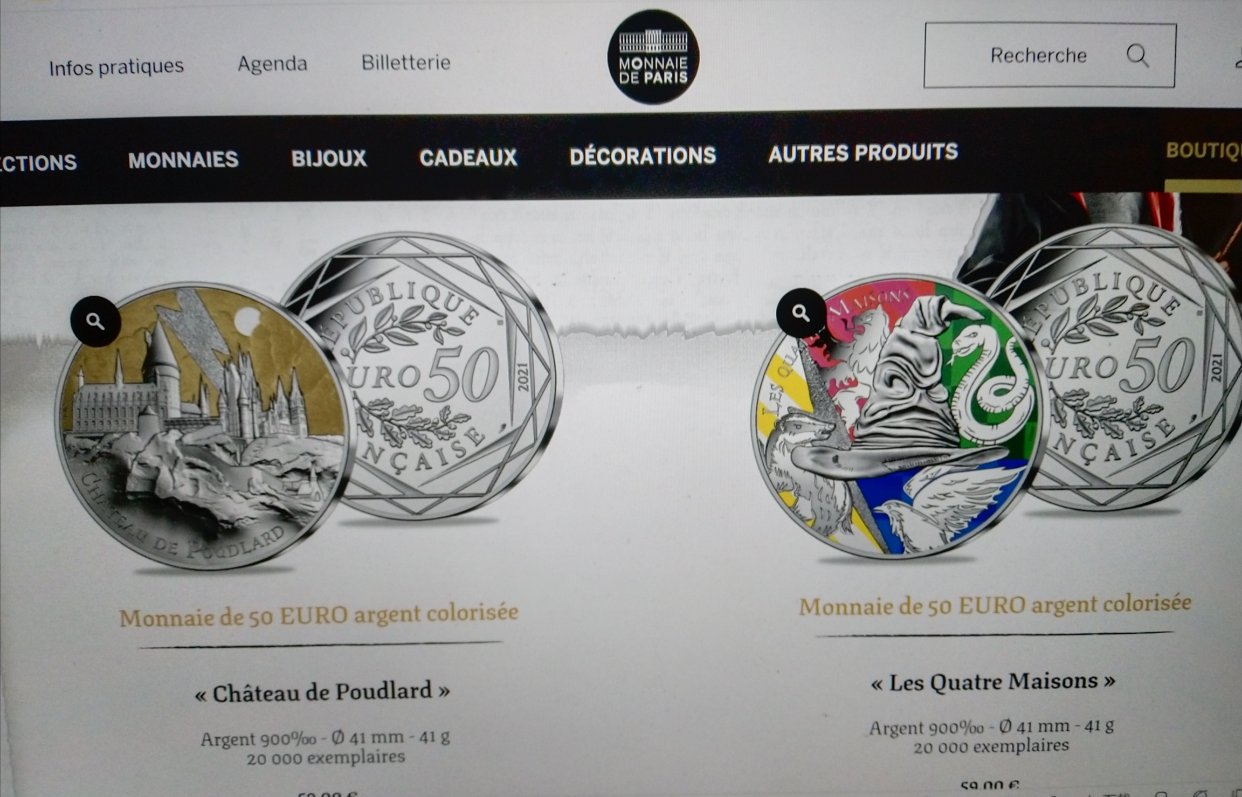Viewport: 1242px width, 797px height.
Task: Open the Infos pratiques link
Action: (116, 67)
